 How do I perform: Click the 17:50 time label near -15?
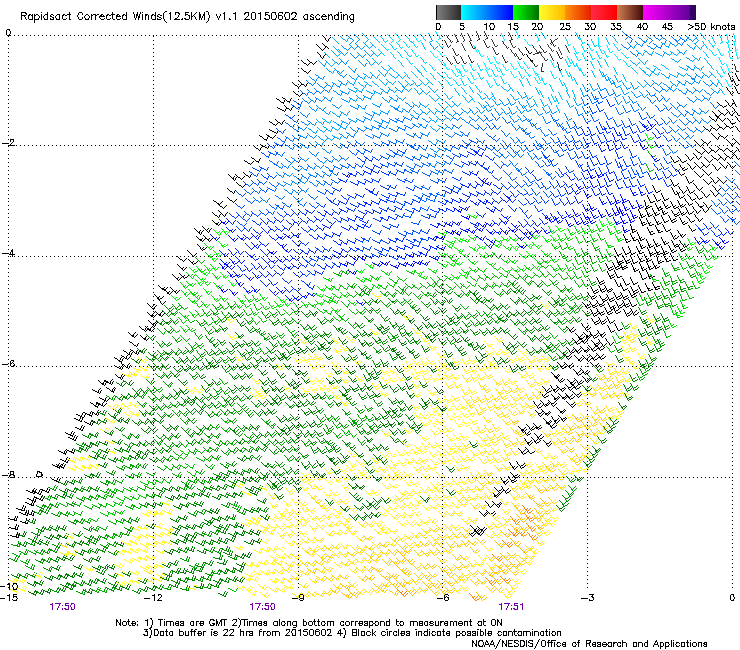click(62, 607)
